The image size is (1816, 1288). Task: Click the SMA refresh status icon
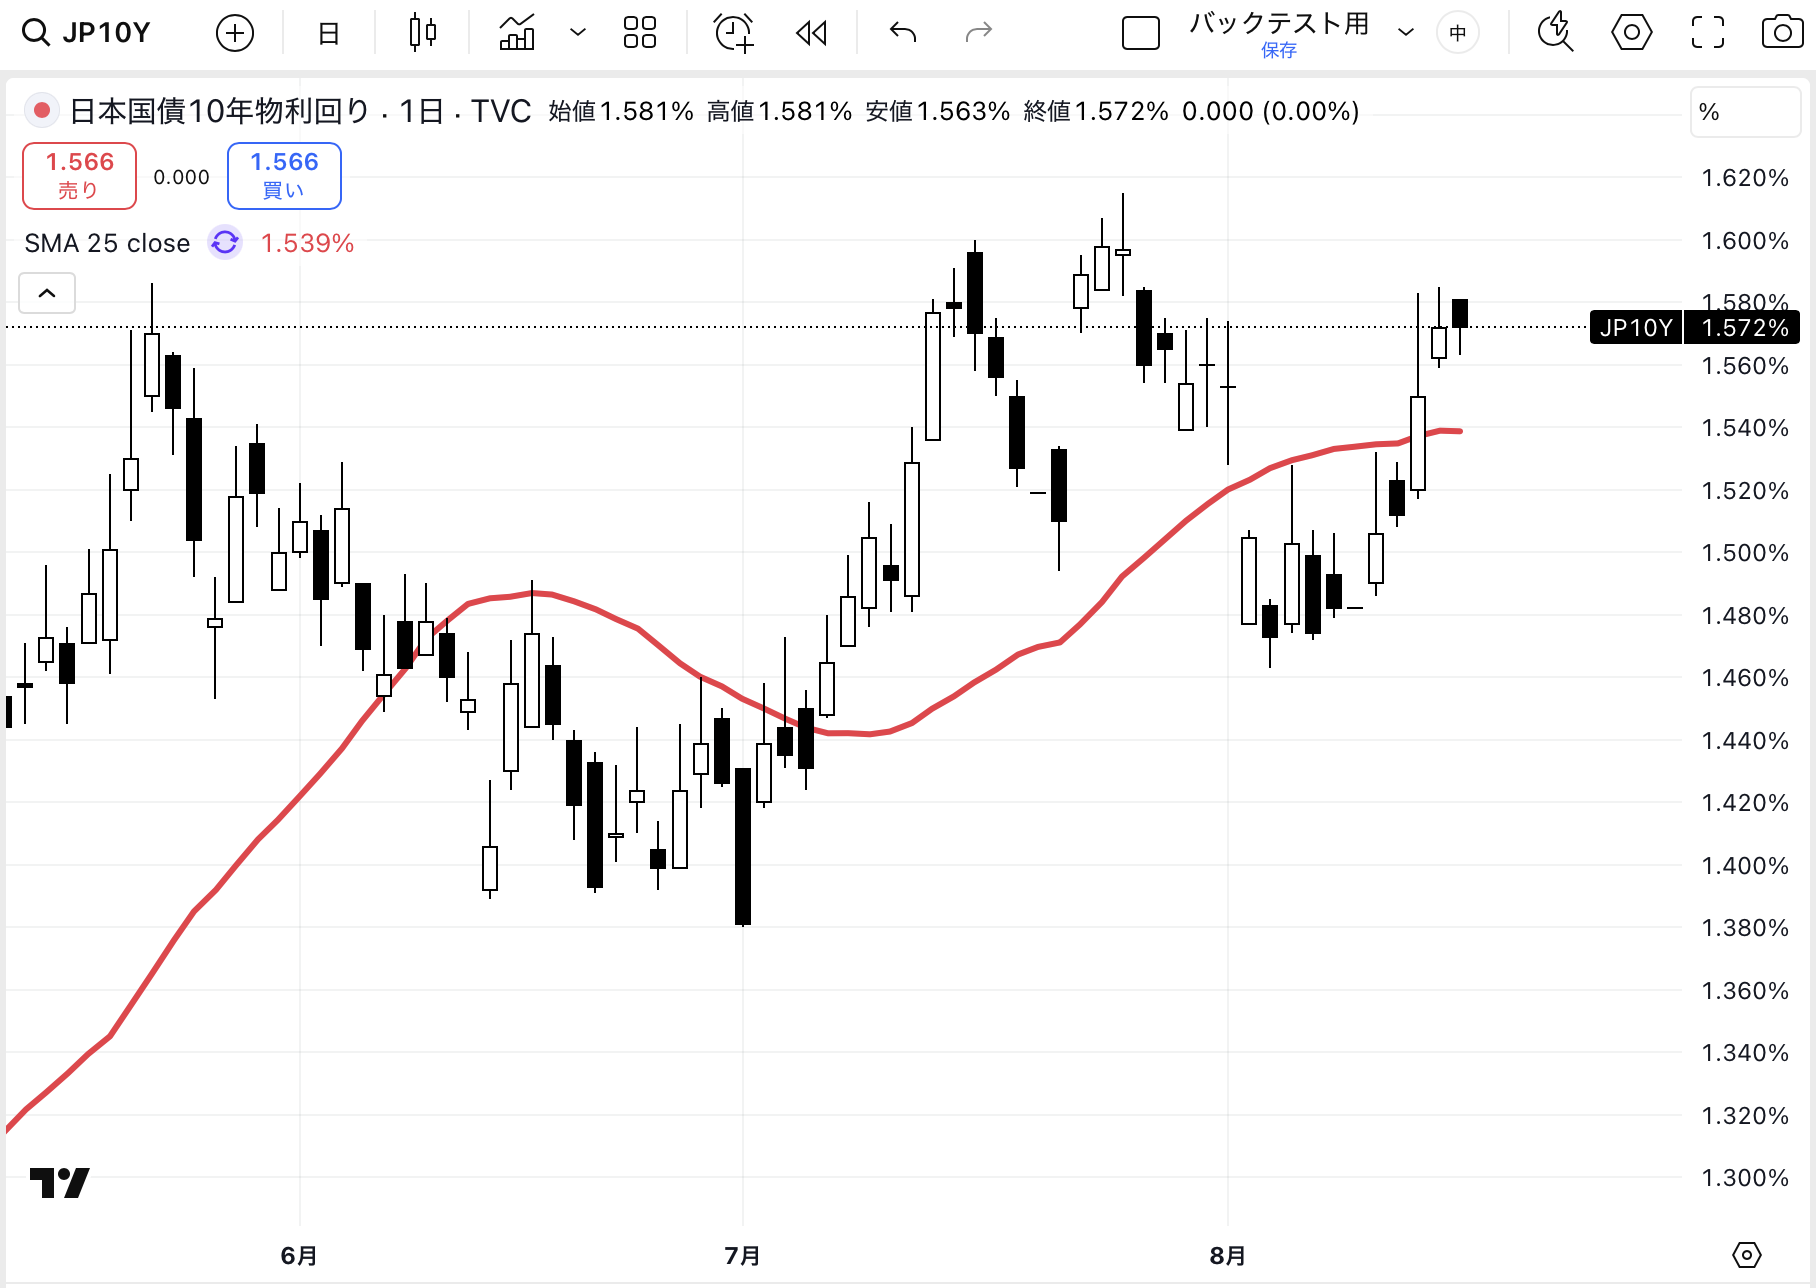click(225, 242)
